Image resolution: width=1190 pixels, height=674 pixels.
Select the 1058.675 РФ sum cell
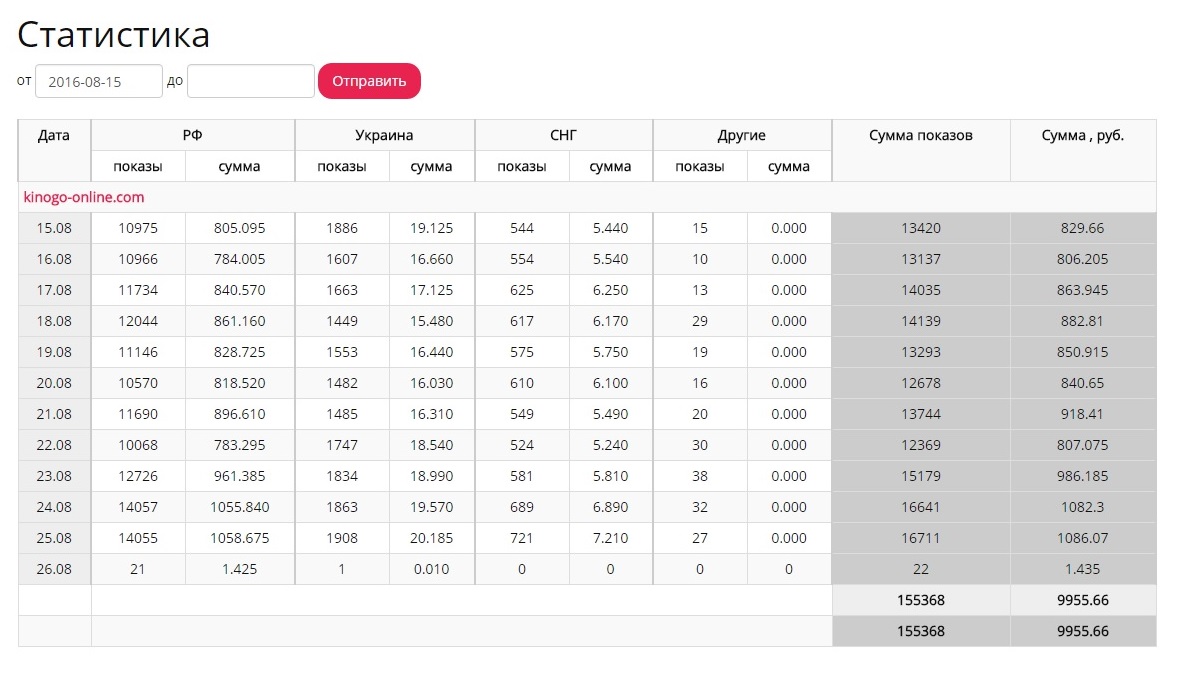[240, 538]
